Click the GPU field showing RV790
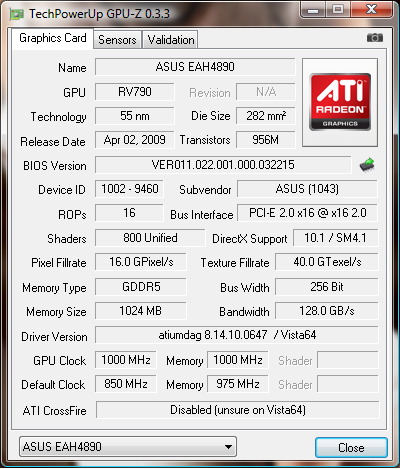Screen dimensions: 400x469 [135, 92]
